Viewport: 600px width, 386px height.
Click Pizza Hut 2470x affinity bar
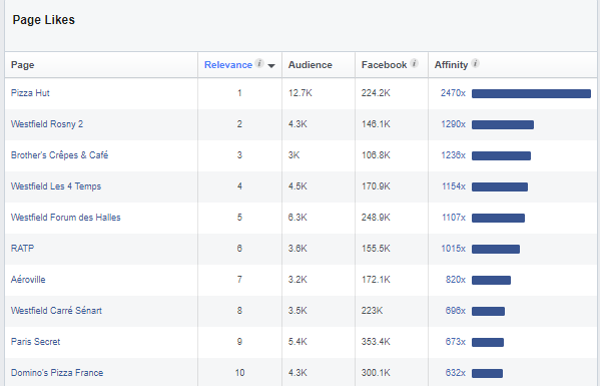coord(531,93)
